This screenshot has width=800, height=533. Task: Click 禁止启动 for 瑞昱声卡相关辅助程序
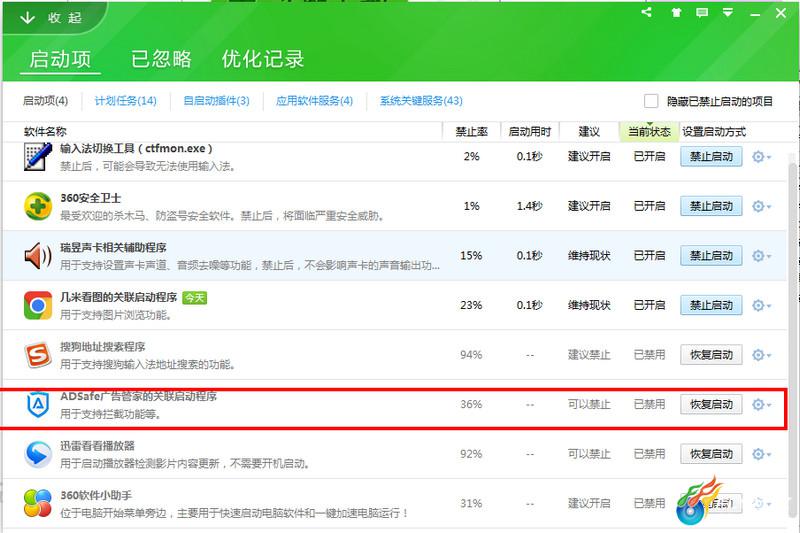[711, 256]
